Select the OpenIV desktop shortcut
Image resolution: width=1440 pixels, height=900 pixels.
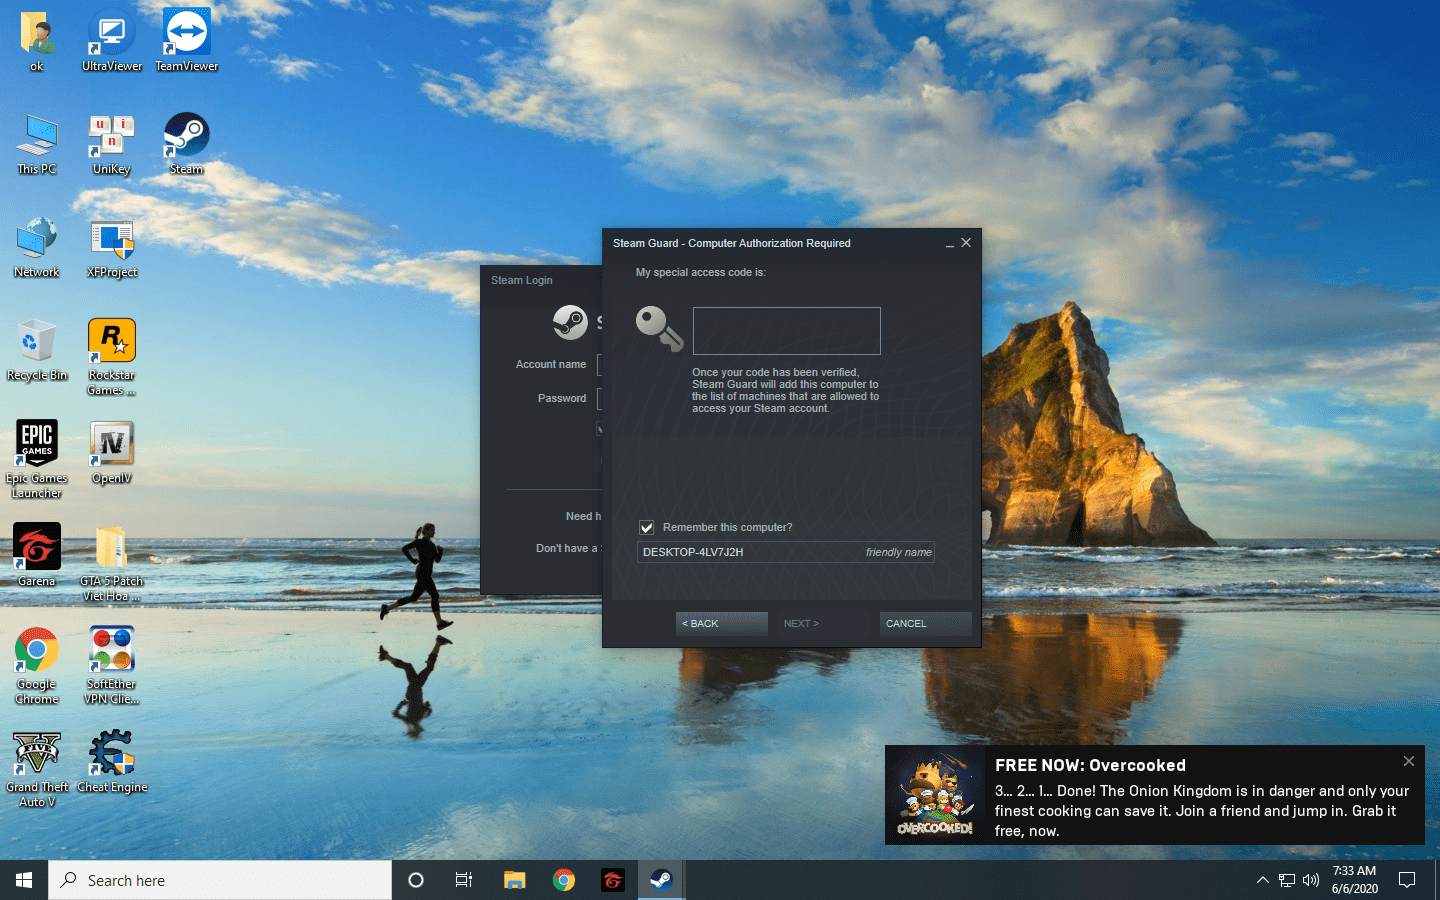click(112, 454)
